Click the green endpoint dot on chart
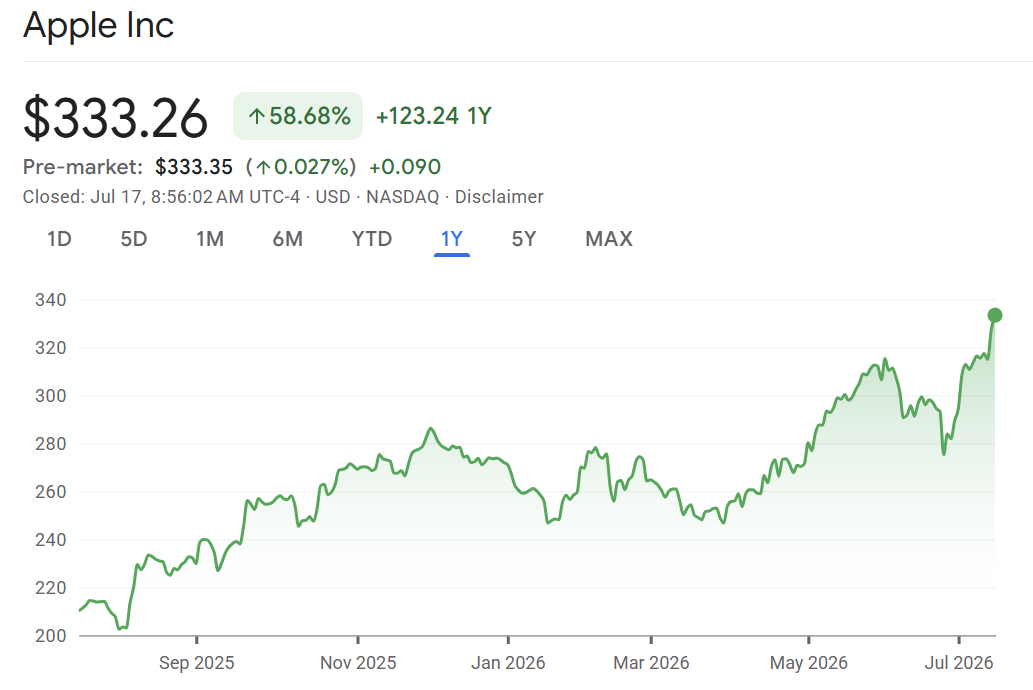Image resolution: width=1033 pixels, height=690 pixels. point(995,316)
